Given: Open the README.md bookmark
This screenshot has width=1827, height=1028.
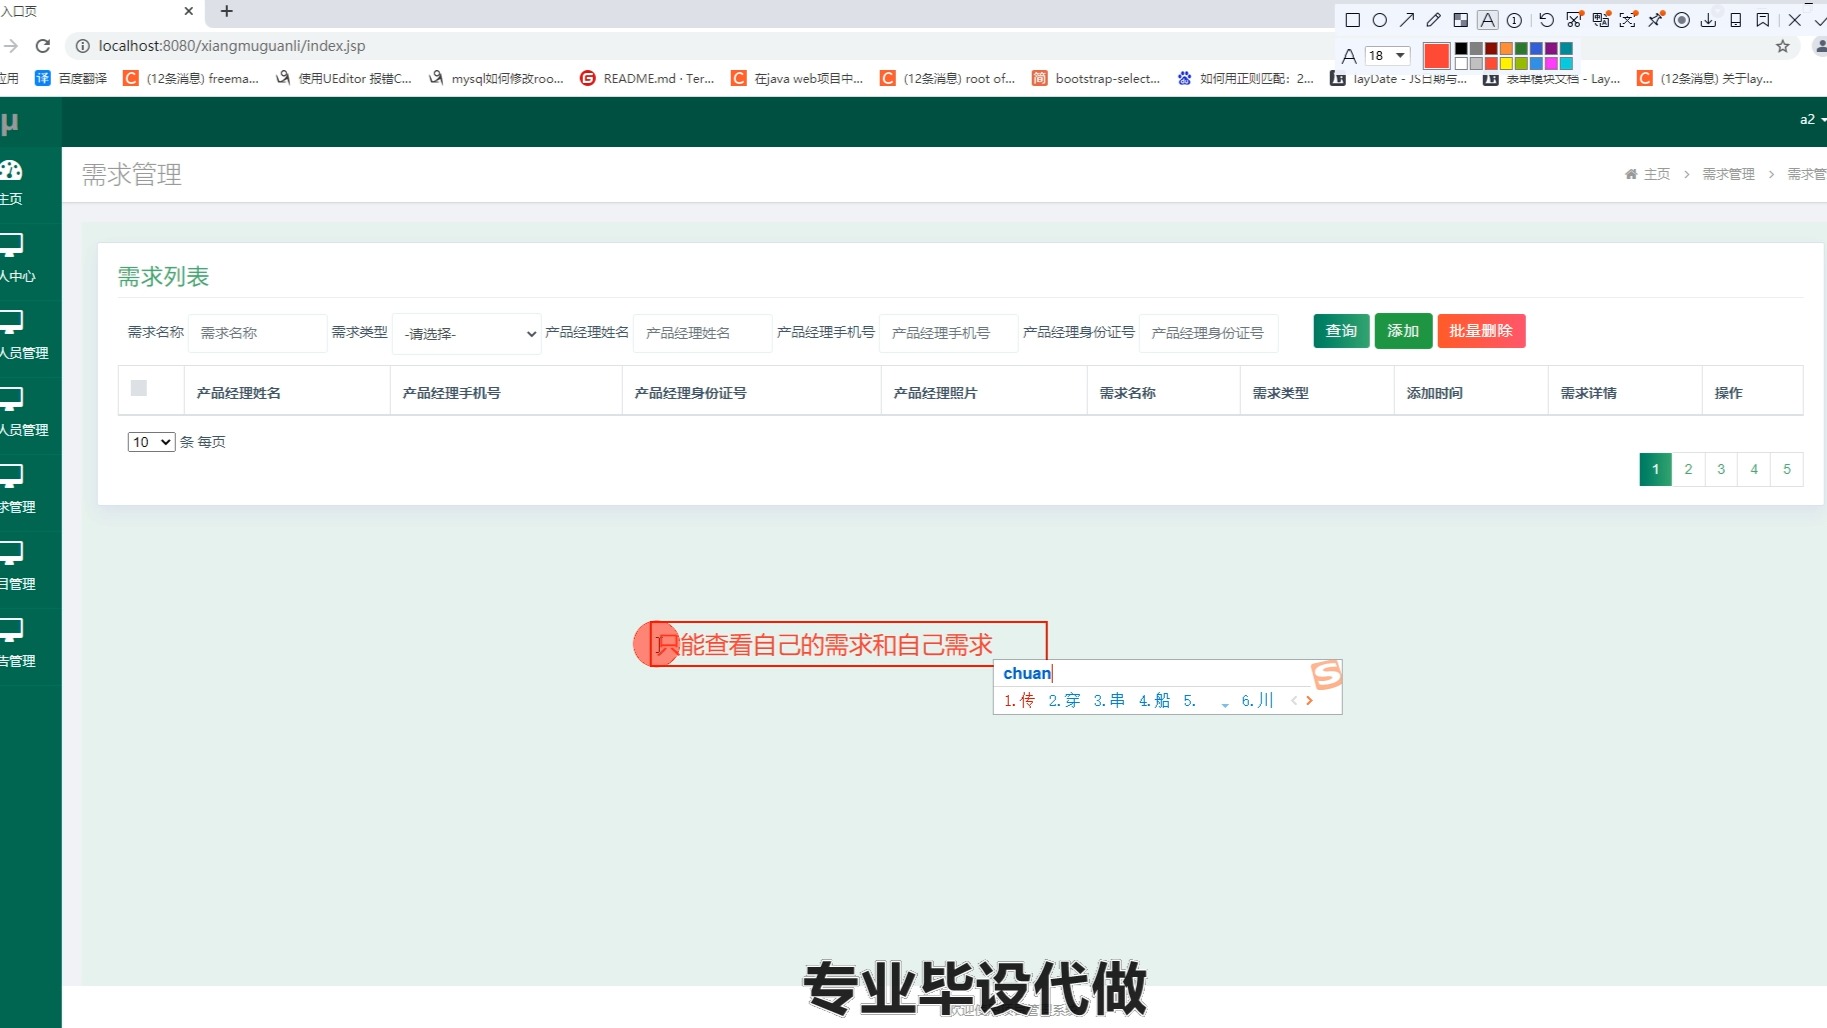Looking at the screenshot, I should coord(647,78).
